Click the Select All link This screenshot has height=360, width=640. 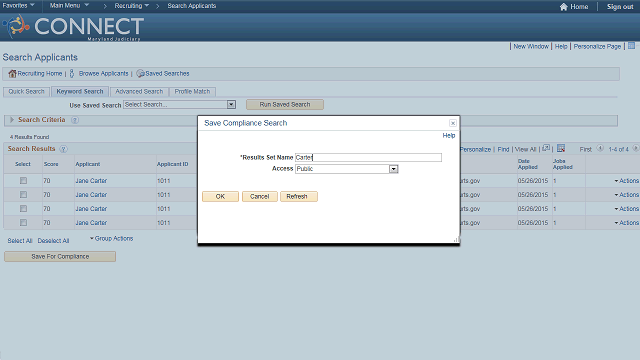20,241
